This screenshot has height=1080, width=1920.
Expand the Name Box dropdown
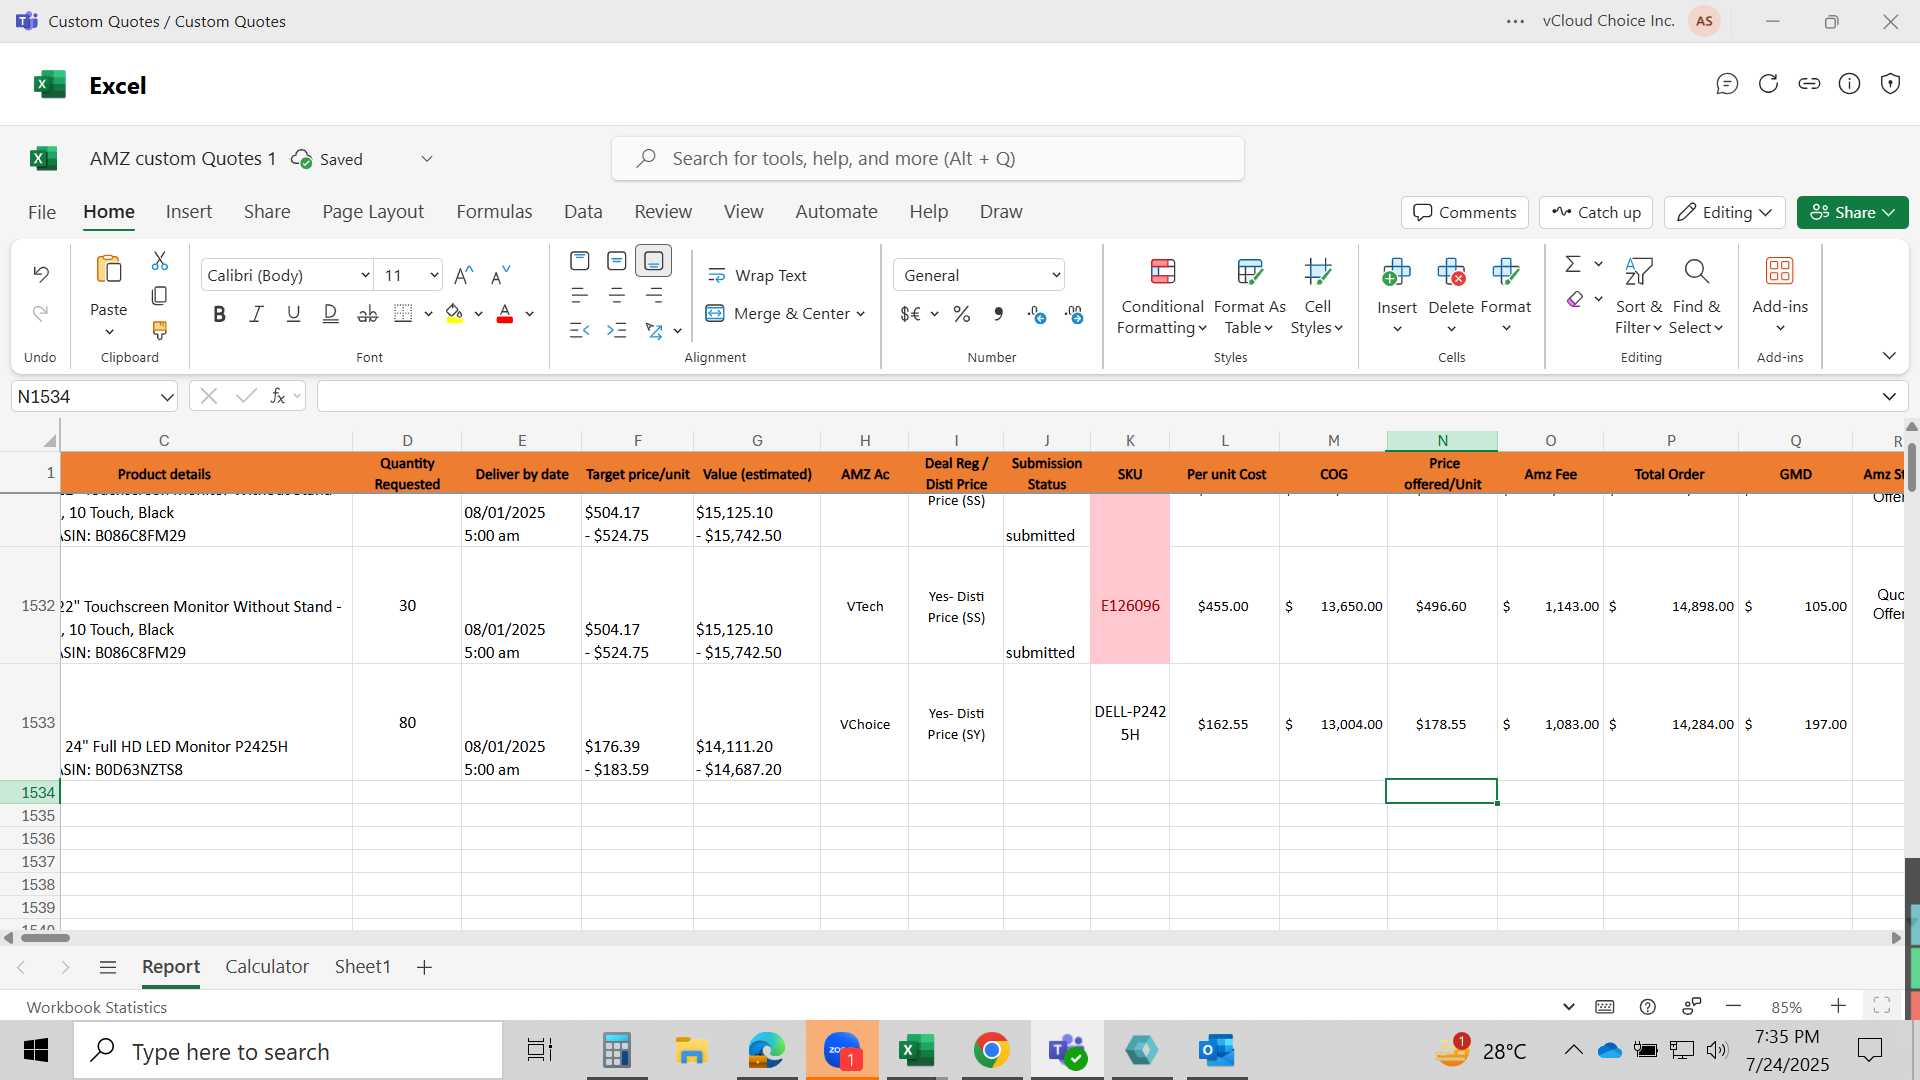pos(166,397)
